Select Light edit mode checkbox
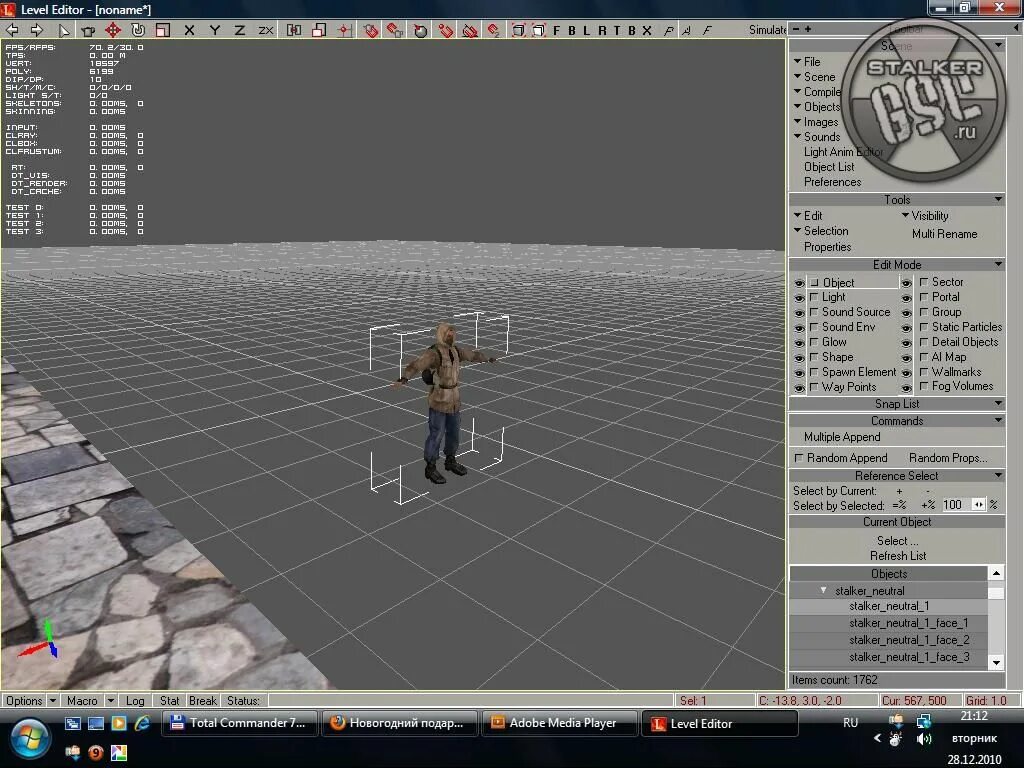Screen dimensions: 1024x768 coord(814,297)
